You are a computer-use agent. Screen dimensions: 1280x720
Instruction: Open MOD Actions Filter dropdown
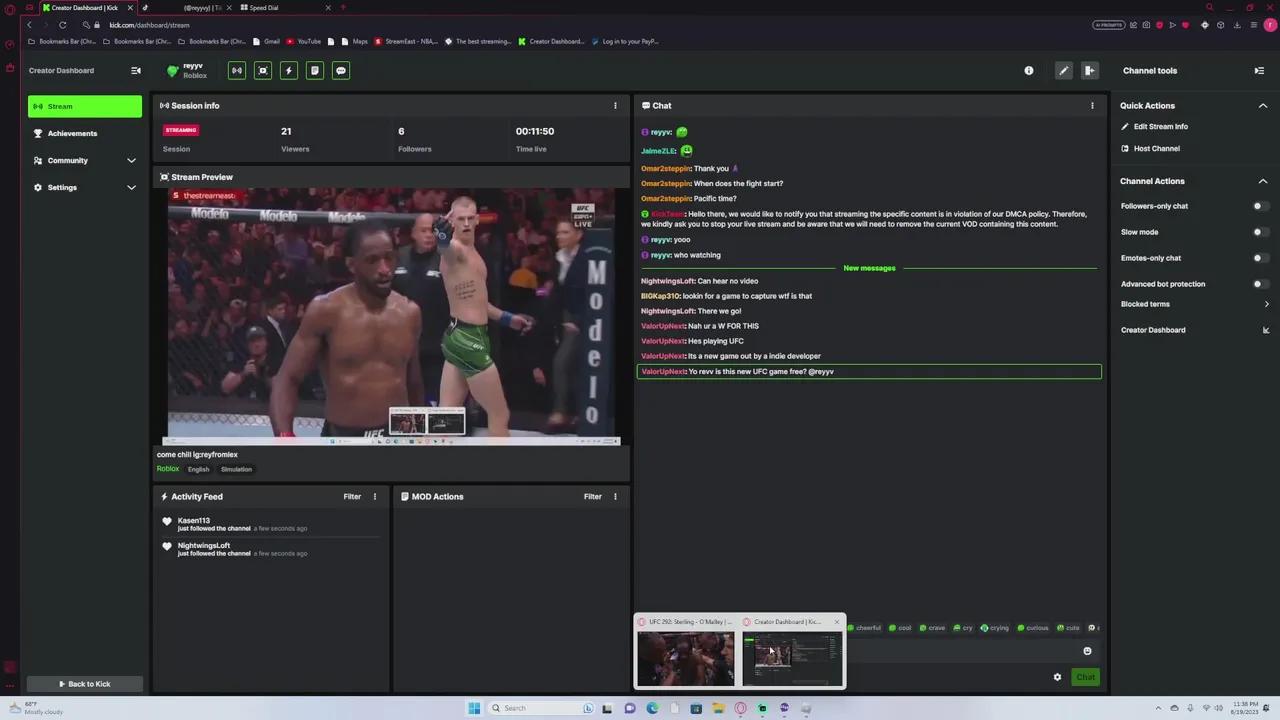[x=593, y=496]
